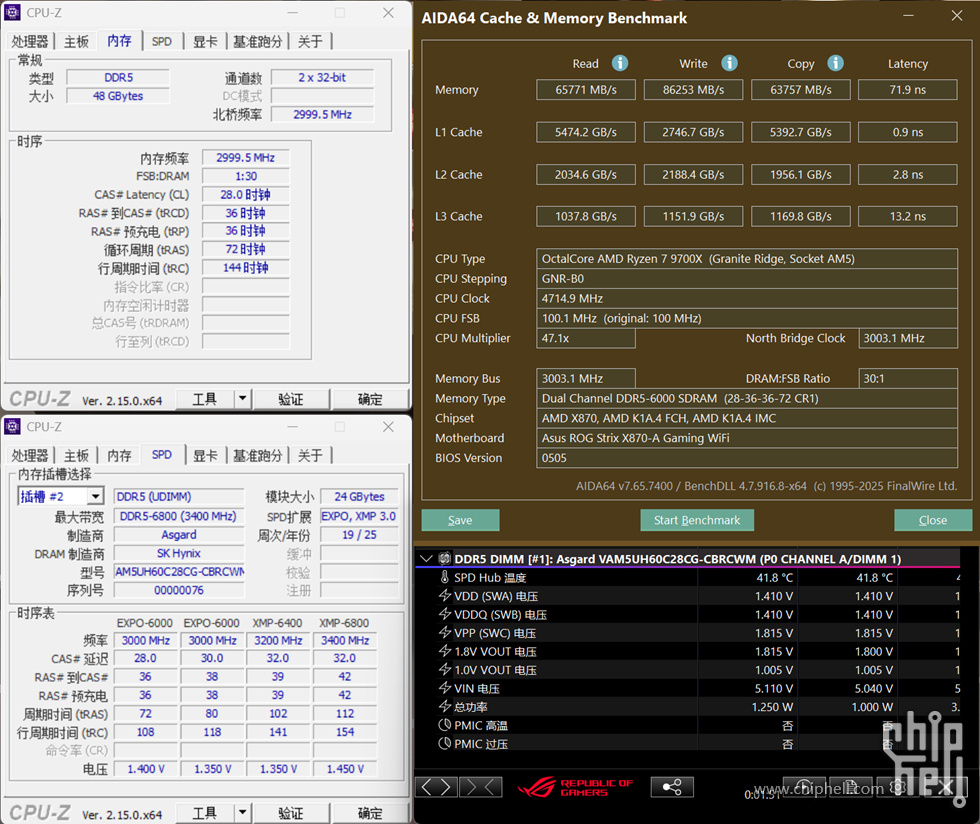The width and height of the screenshot is (980, 824).
Task: Click 验证 button in memory CPU-Z window
Action: (x=291, y=399)
